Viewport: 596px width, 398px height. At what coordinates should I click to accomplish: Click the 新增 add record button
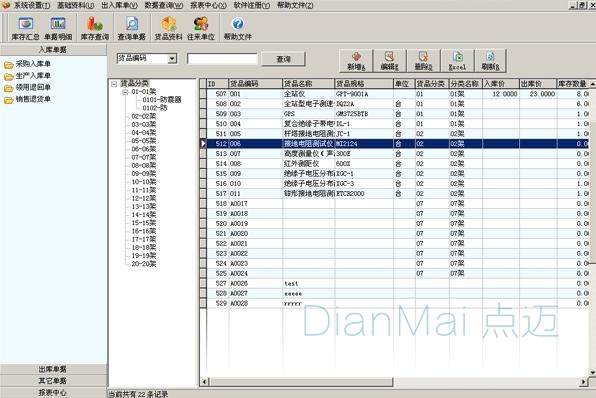click(x=356, y=61)
